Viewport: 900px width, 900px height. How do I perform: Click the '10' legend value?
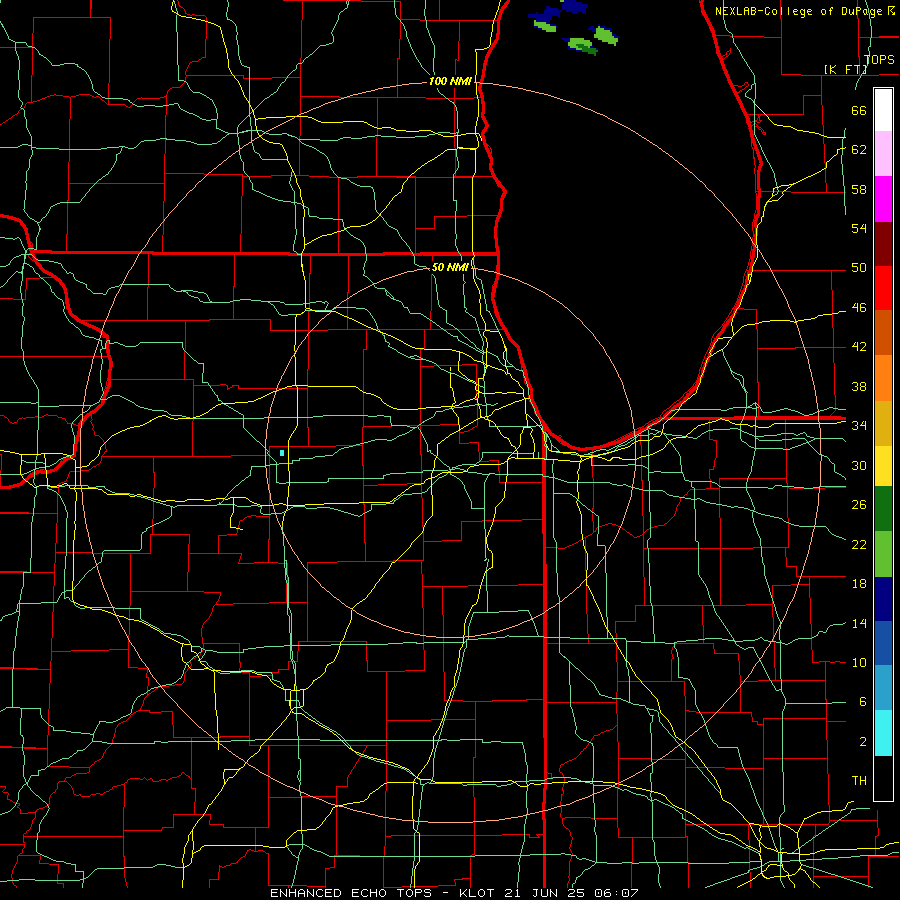coord(859,662)
